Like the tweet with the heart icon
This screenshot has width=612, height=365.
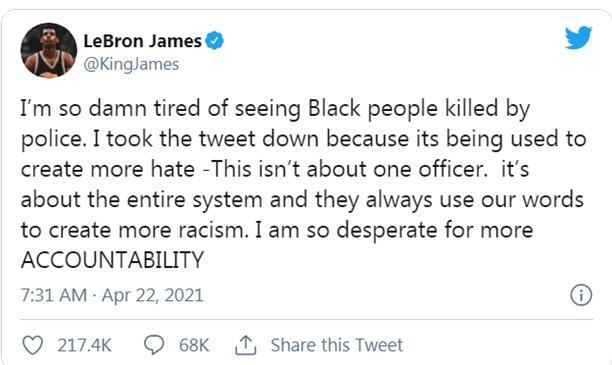[x=32, y=345]
